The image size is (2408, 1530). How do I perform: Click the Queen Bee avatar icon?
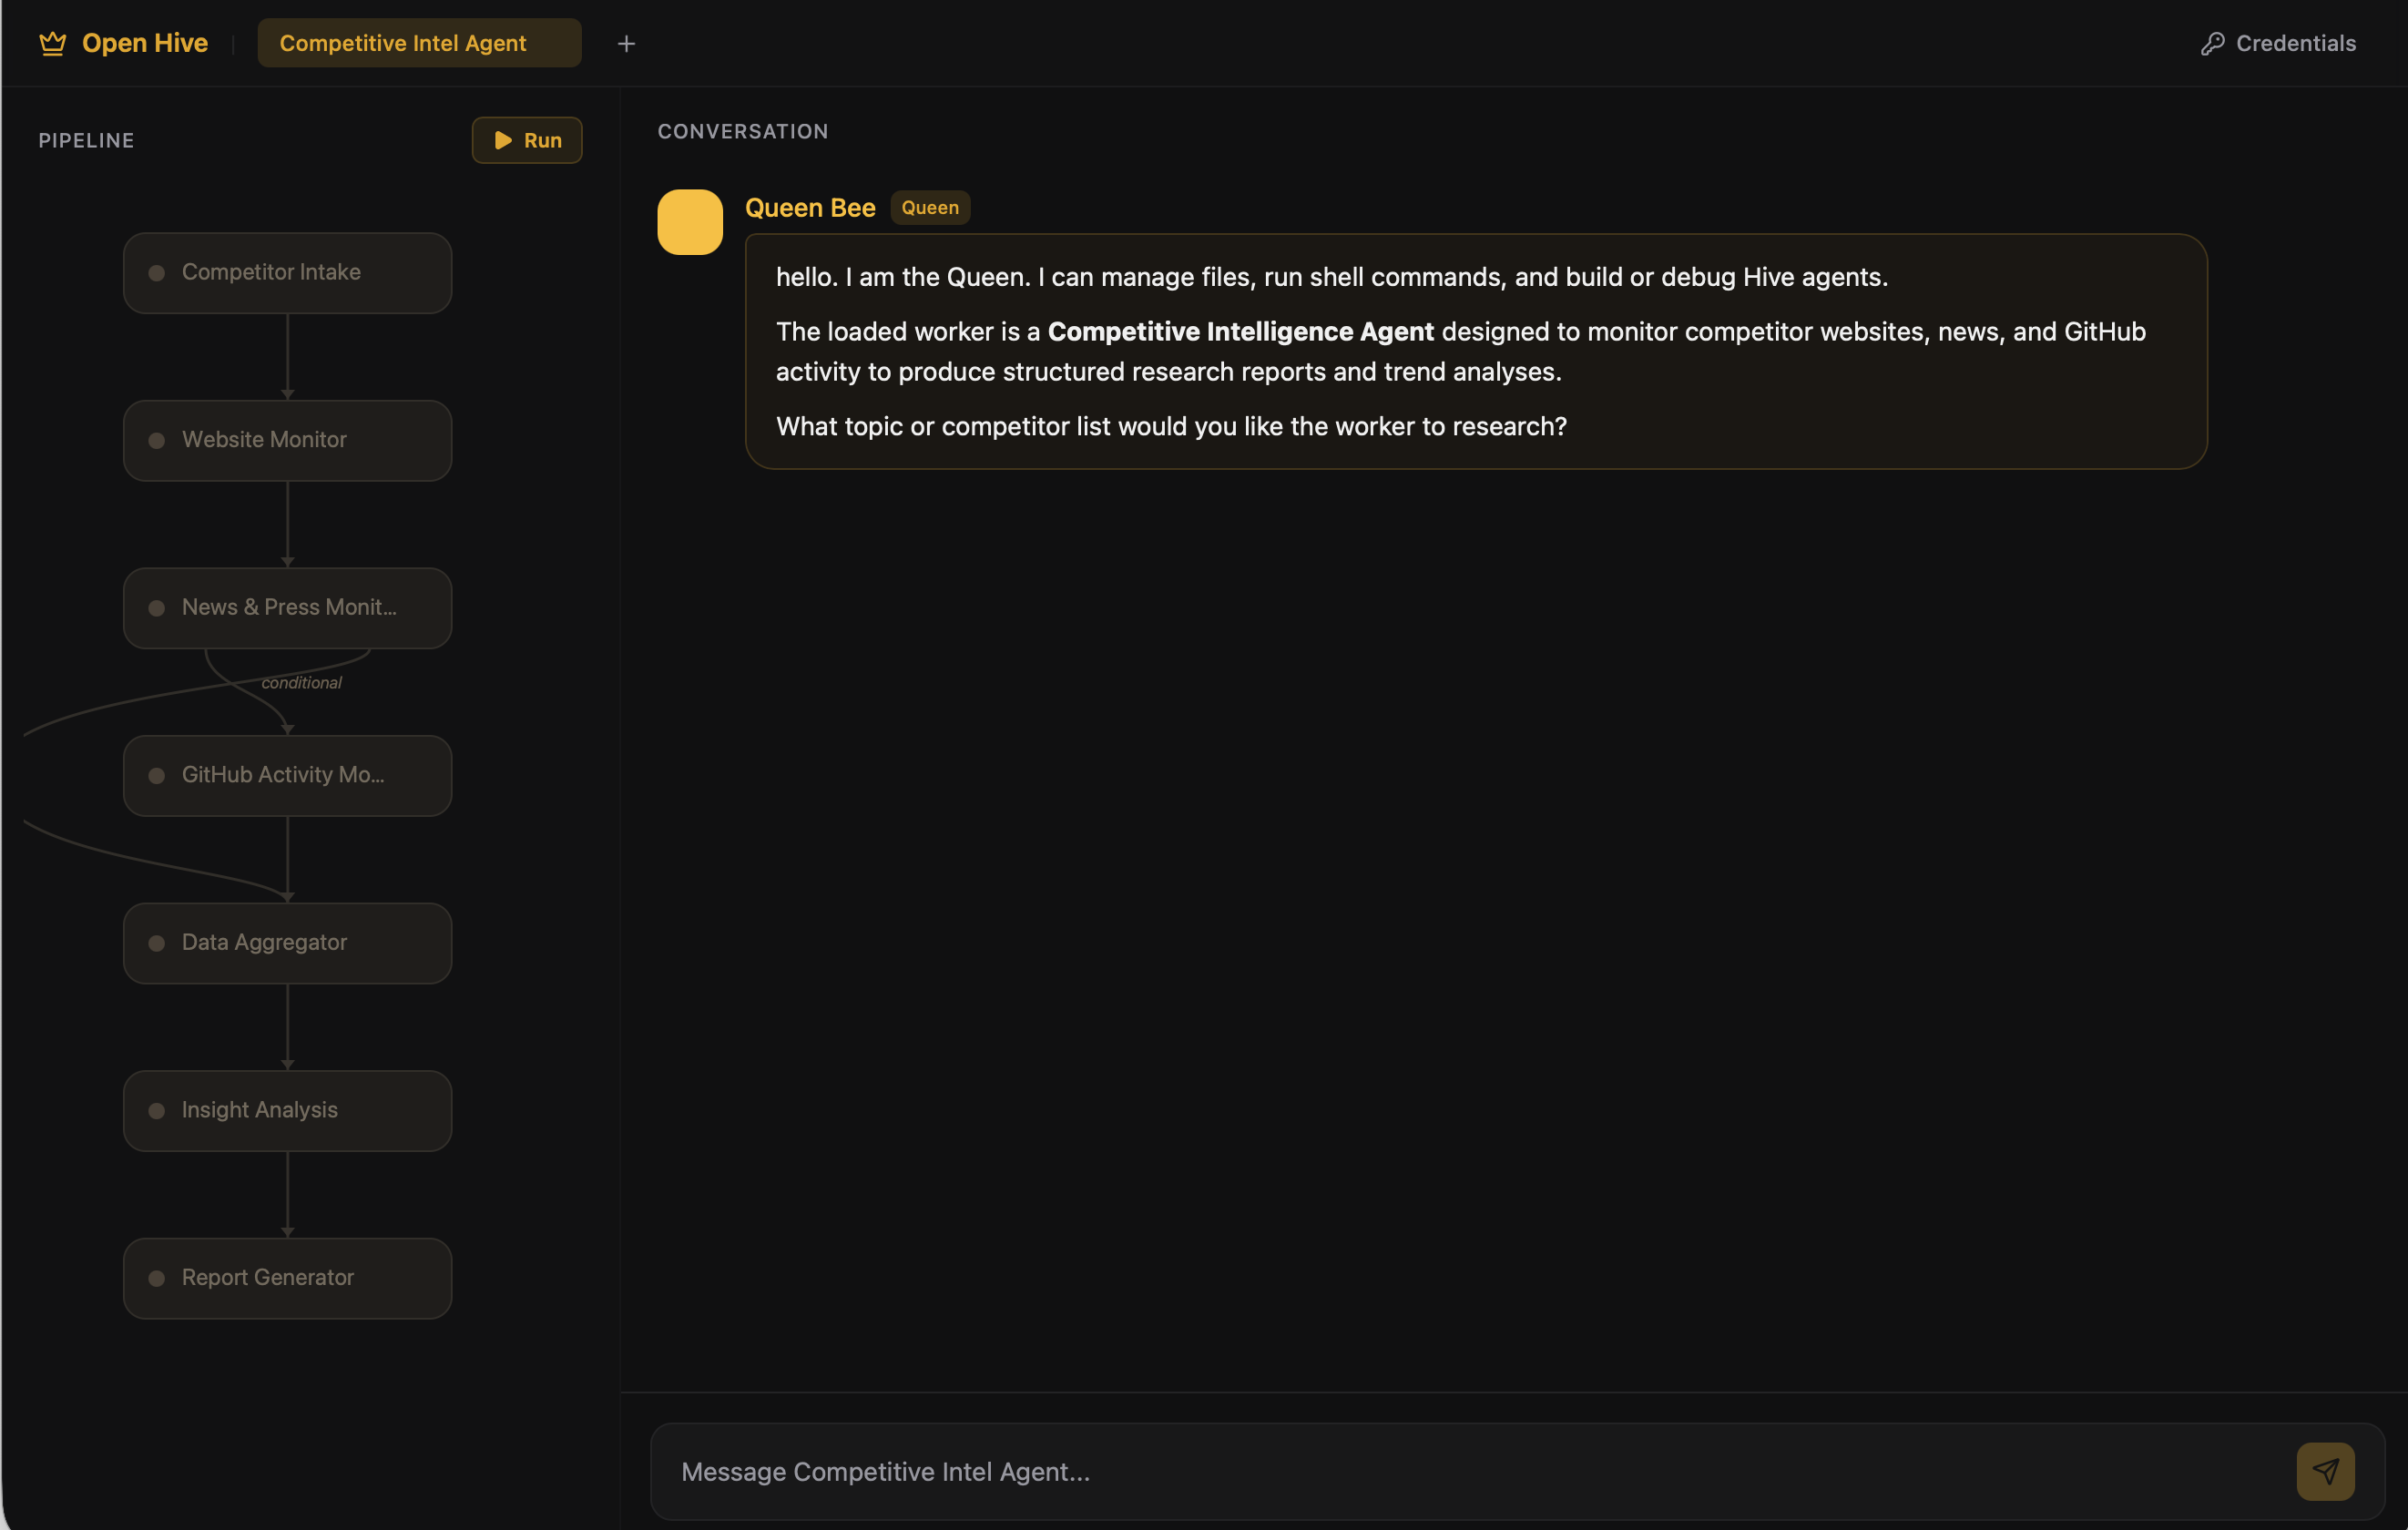click(689, 222)
